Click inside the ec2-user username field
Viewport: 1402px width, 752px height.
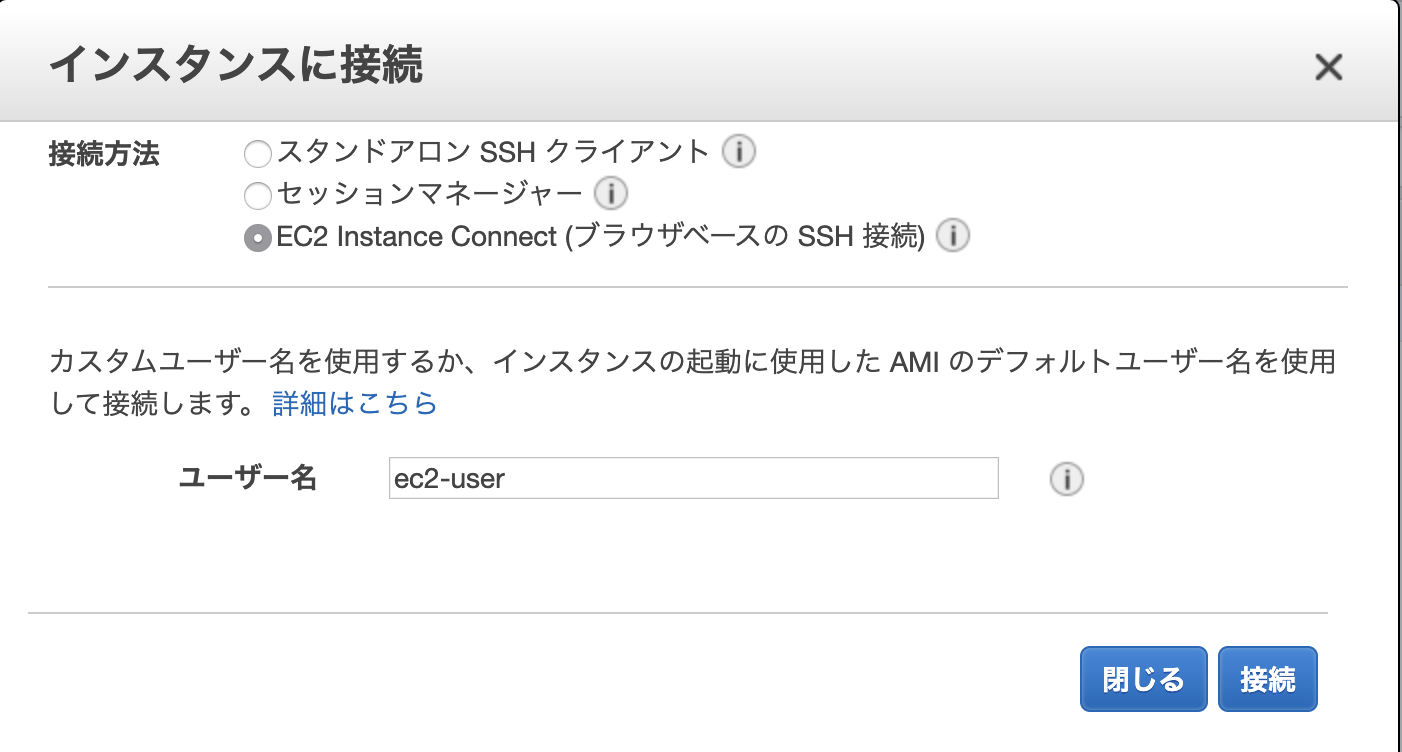tap(693, 479)
